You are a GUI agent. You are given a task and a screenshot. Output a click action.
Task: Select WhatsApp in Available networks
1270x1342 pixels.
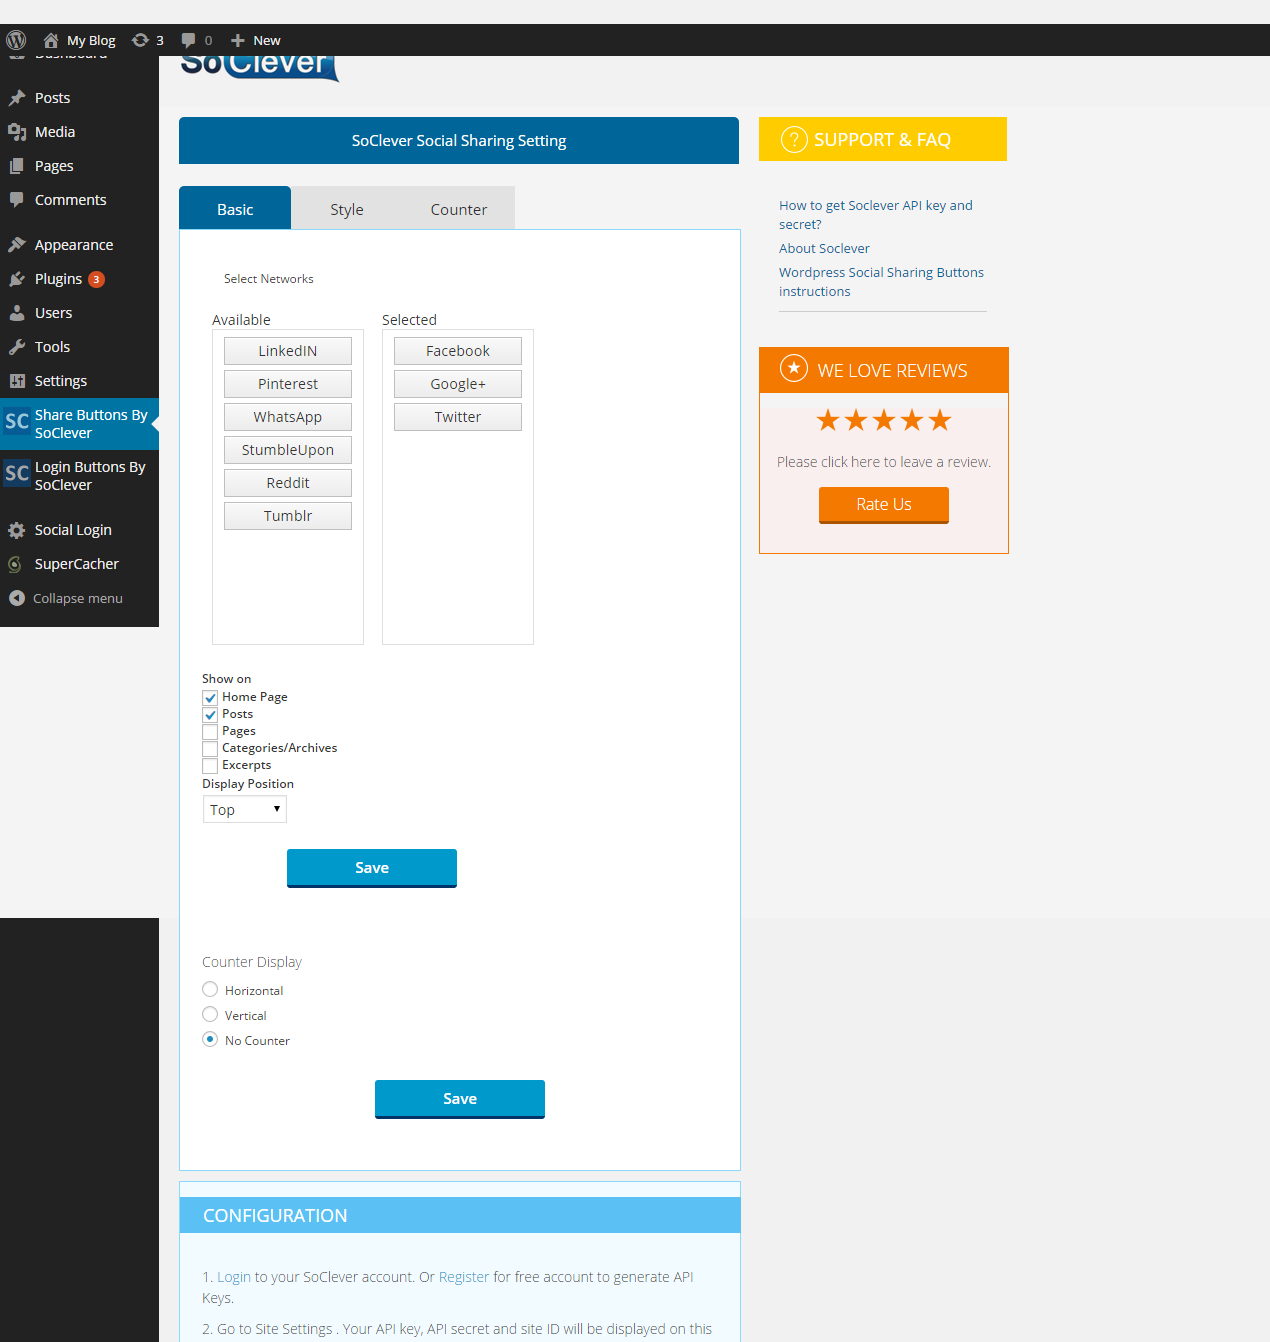(x=288, y=417)
